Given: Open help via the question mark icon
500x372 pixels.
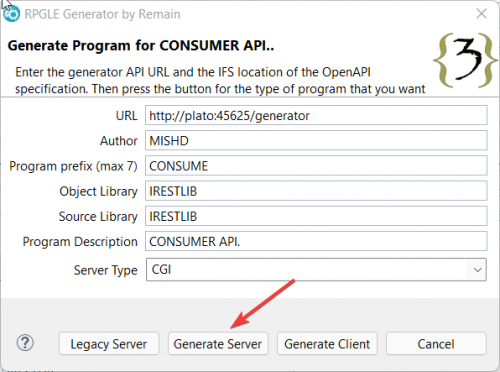Looking at the screenshot, I should pos(25,343).
